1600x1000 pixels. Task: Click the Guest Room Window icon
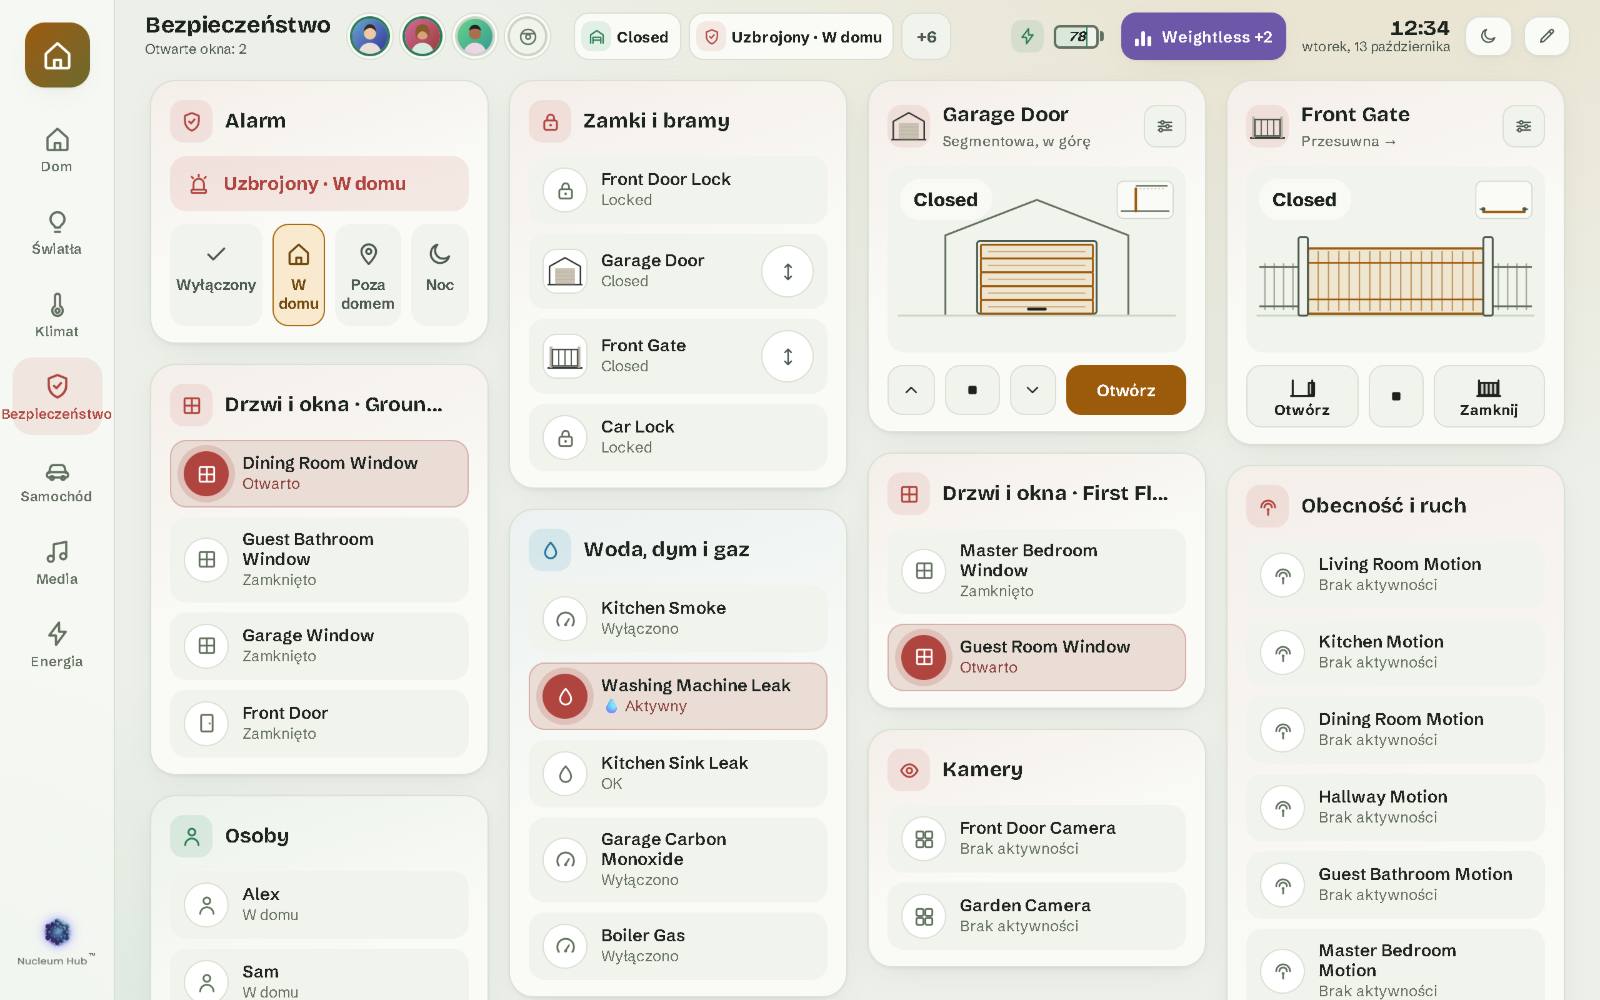(x=924, y=657)
